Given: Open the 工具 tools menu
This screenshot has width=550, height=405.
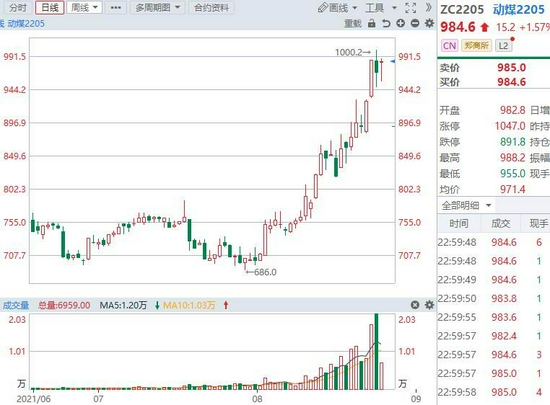Looking at the screenshot, I should click(x=381, y=8).
